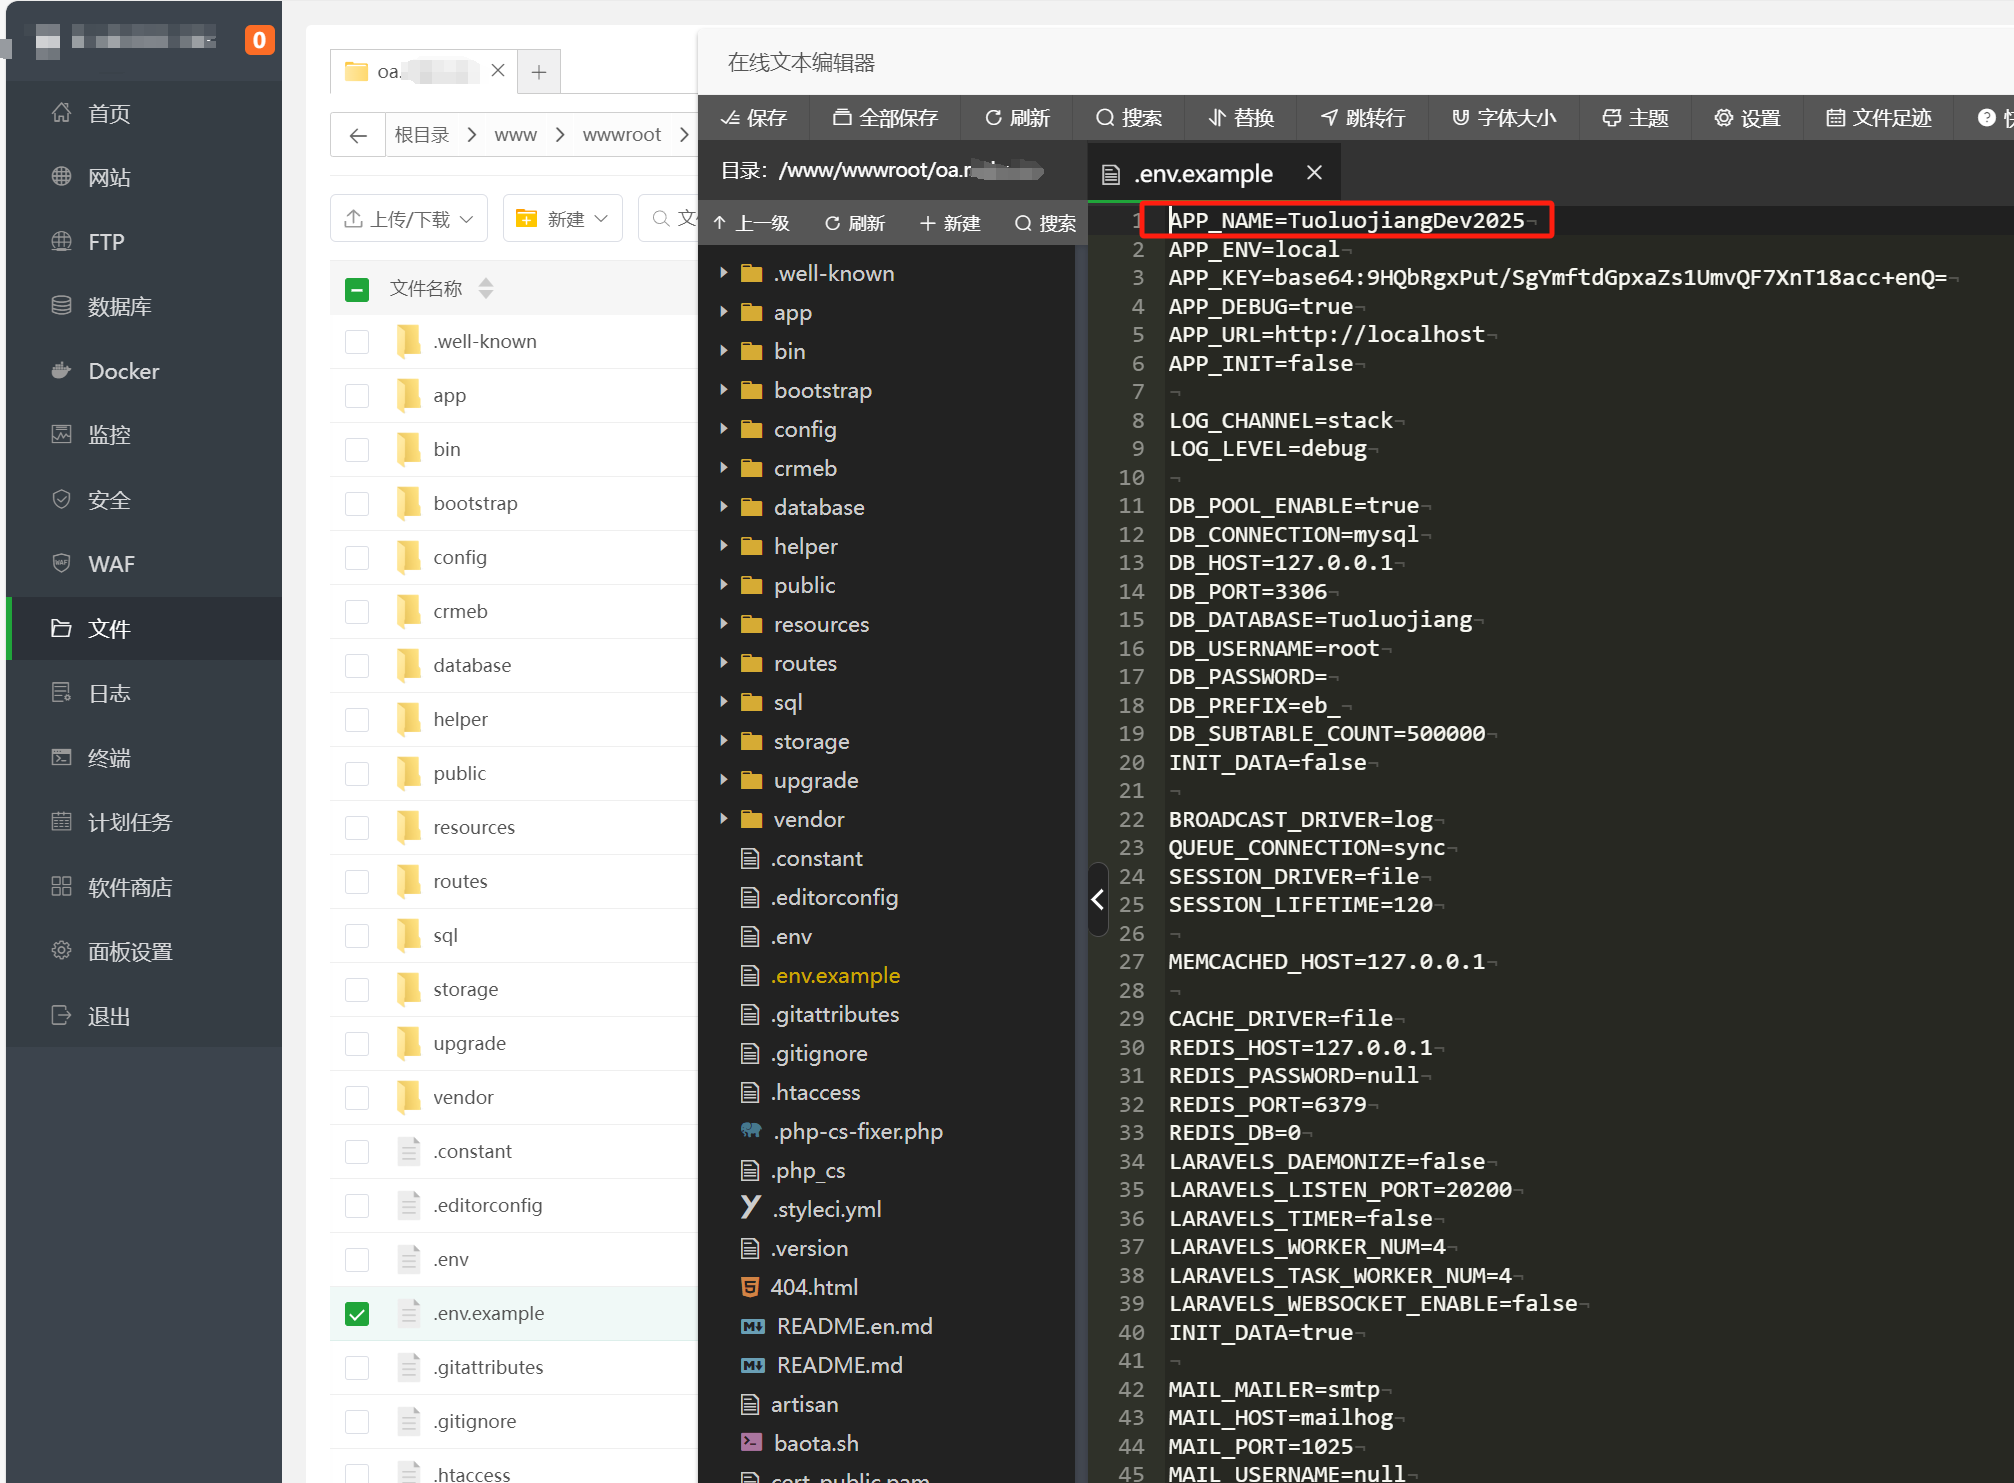Viewport: 2014px width, 1483px height.
Task: Open the 软件商店 software store item
Action: click(x=130, y=887)
